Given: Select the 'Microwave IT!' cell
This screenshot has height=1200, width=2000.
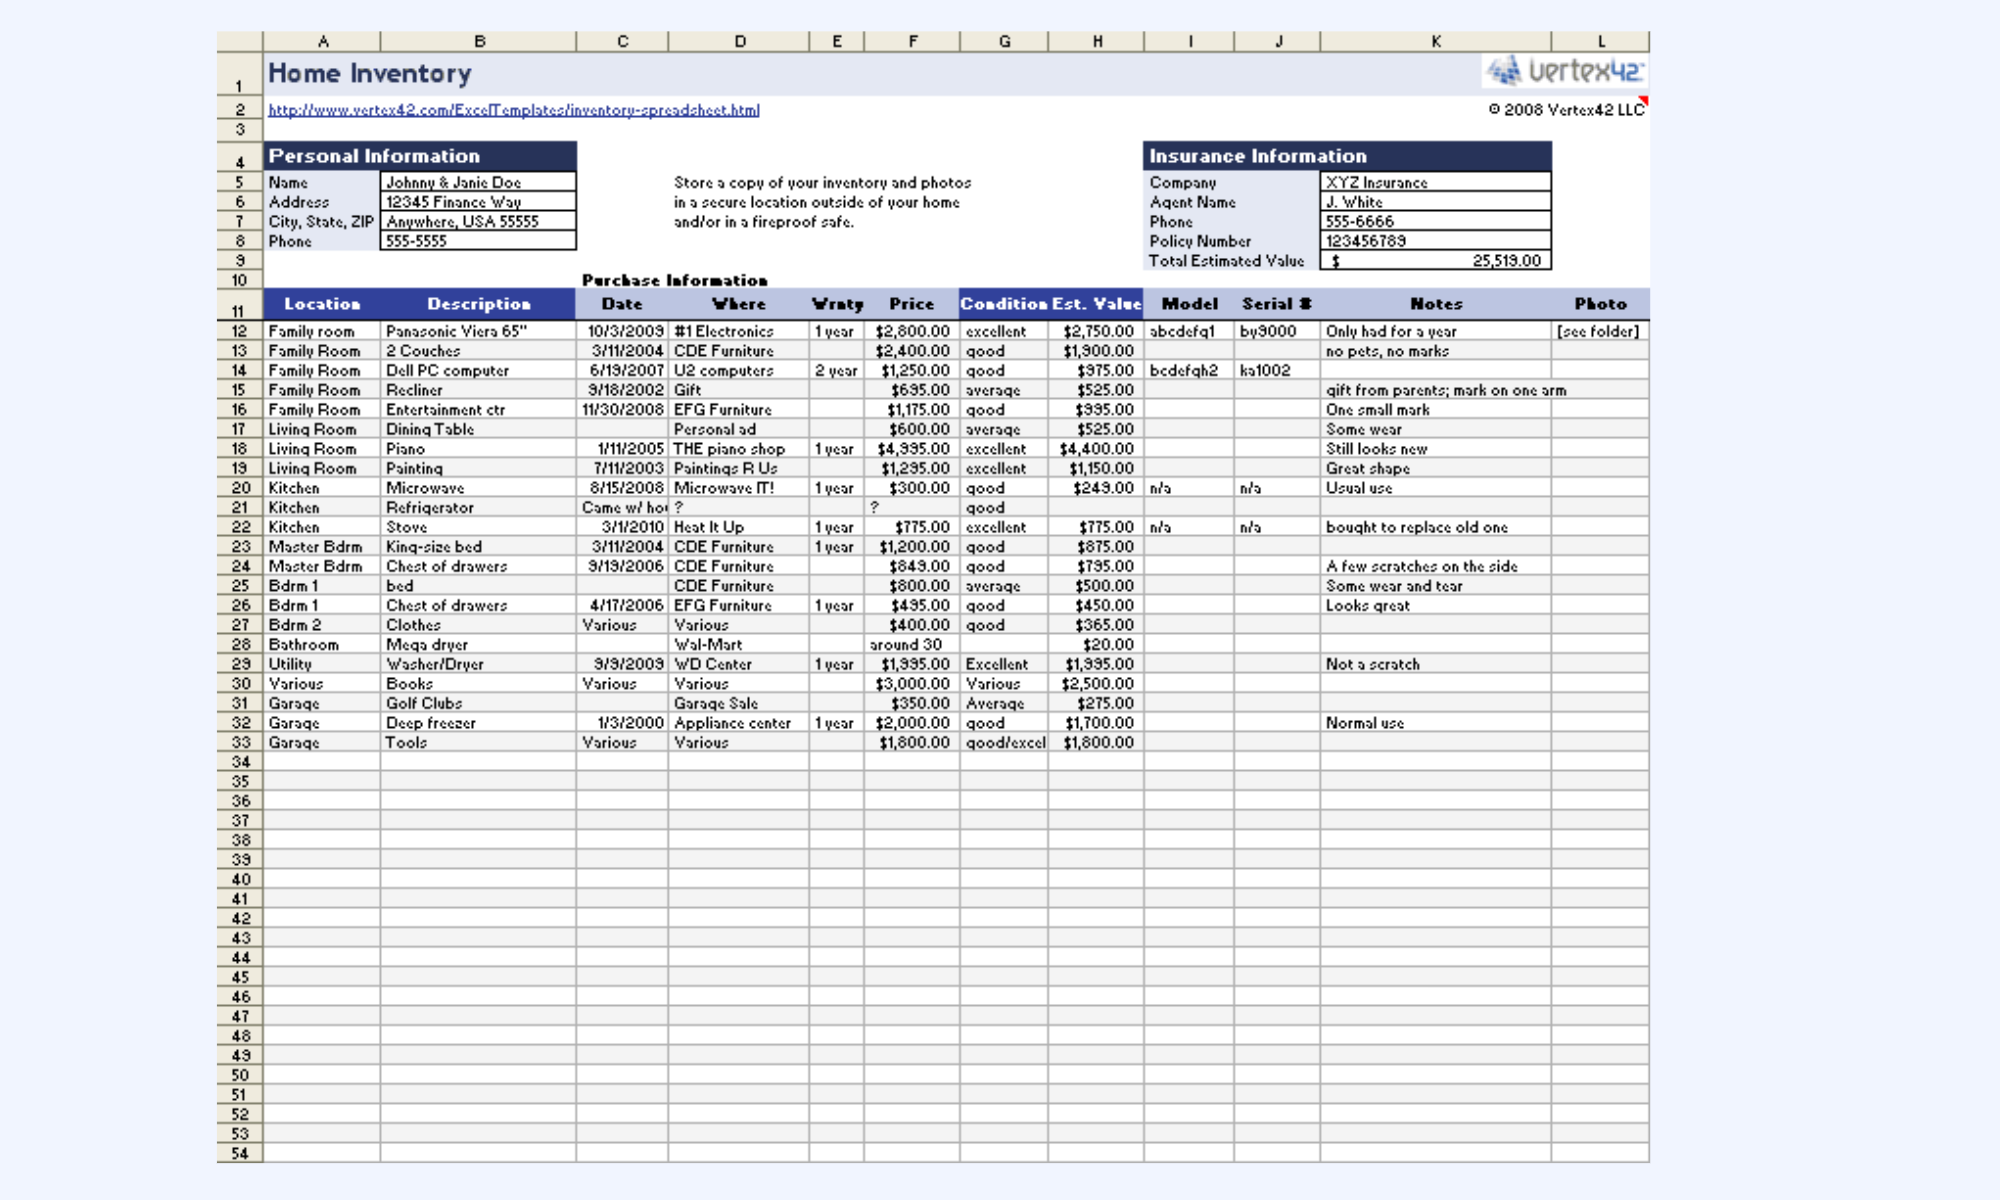Looking at the screenshot, I should [x=739, y=488].
